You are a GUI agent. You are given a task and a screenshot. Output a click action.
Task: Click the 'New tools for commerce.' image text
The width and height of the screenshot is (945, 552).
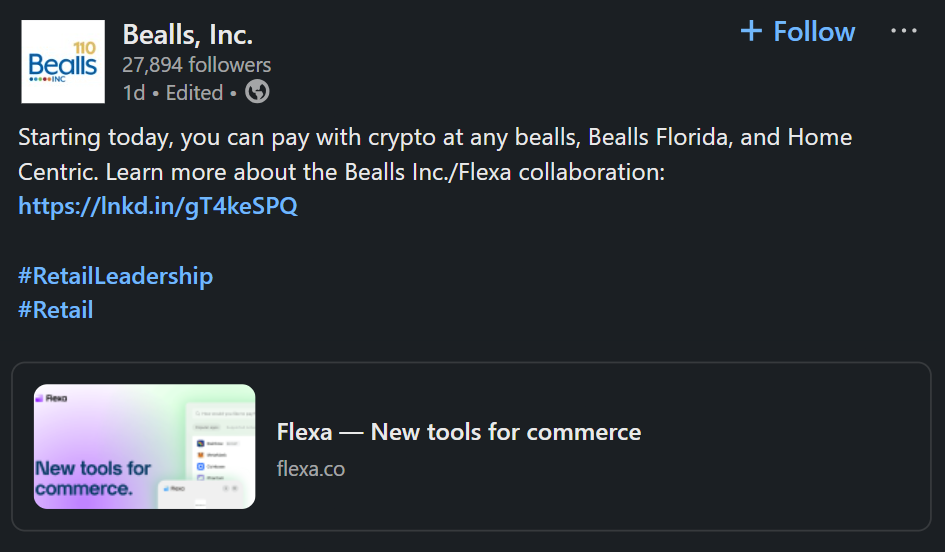pos(93,478)
